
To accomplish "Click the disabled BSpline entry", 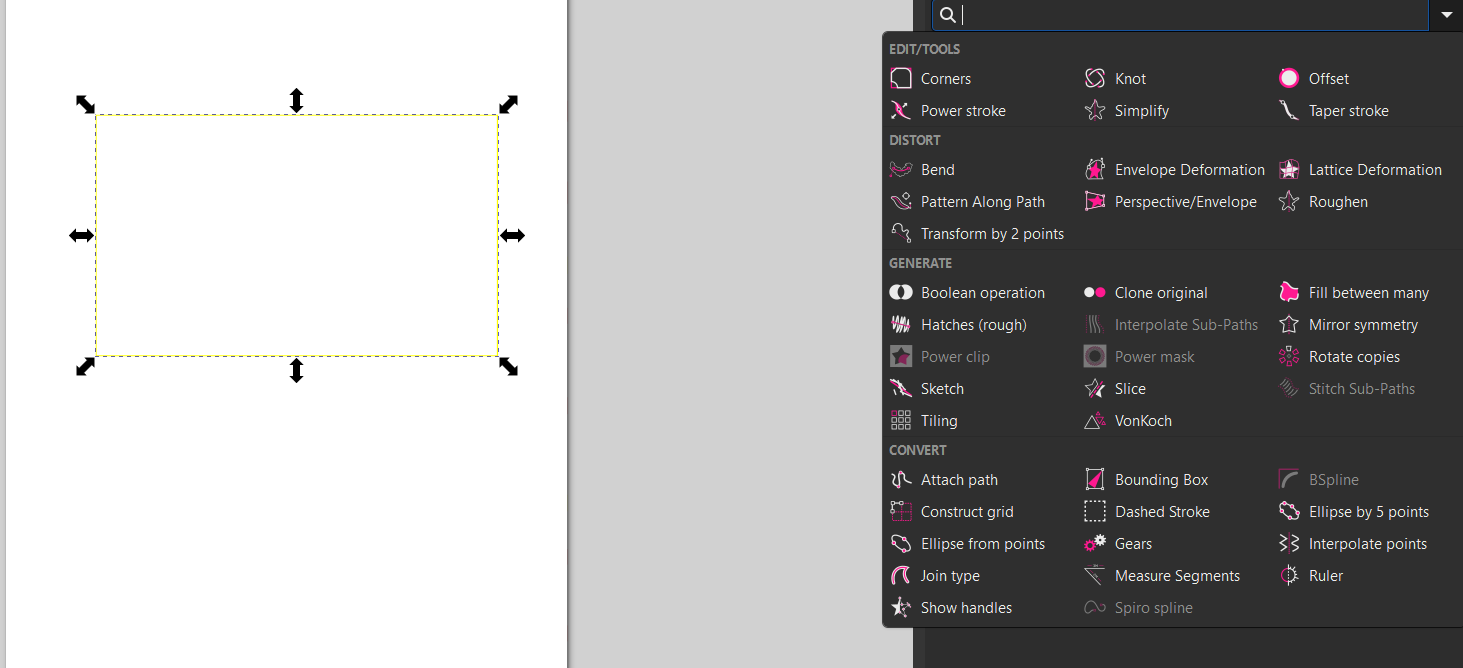I will (1319, 480).
